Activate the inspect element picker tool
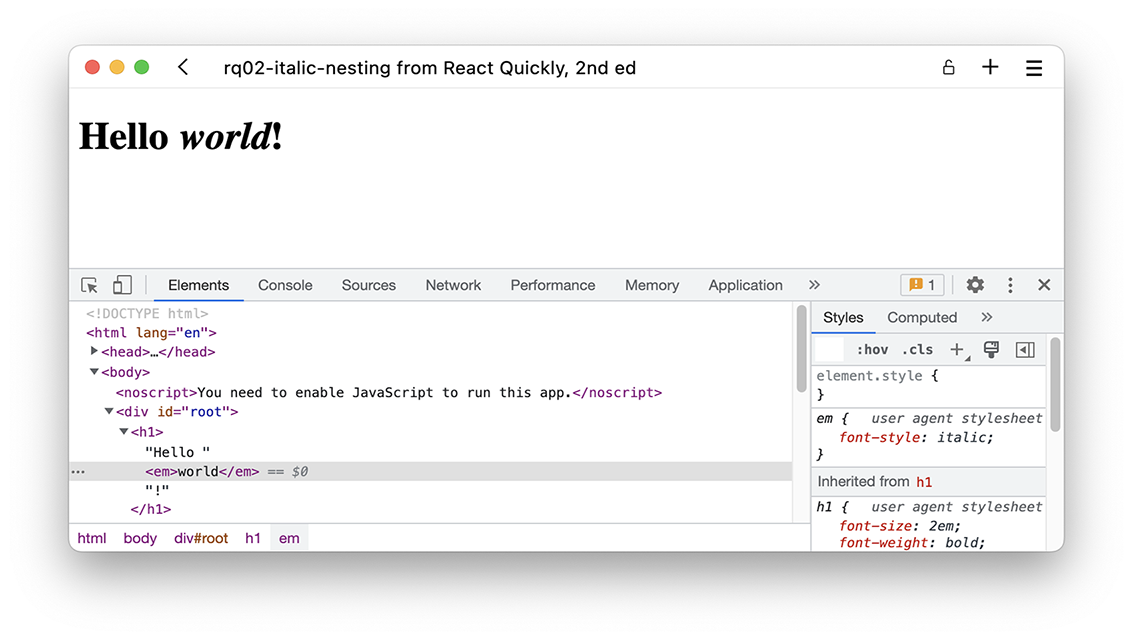This screenshot has width=1133, height=640. 90,285
